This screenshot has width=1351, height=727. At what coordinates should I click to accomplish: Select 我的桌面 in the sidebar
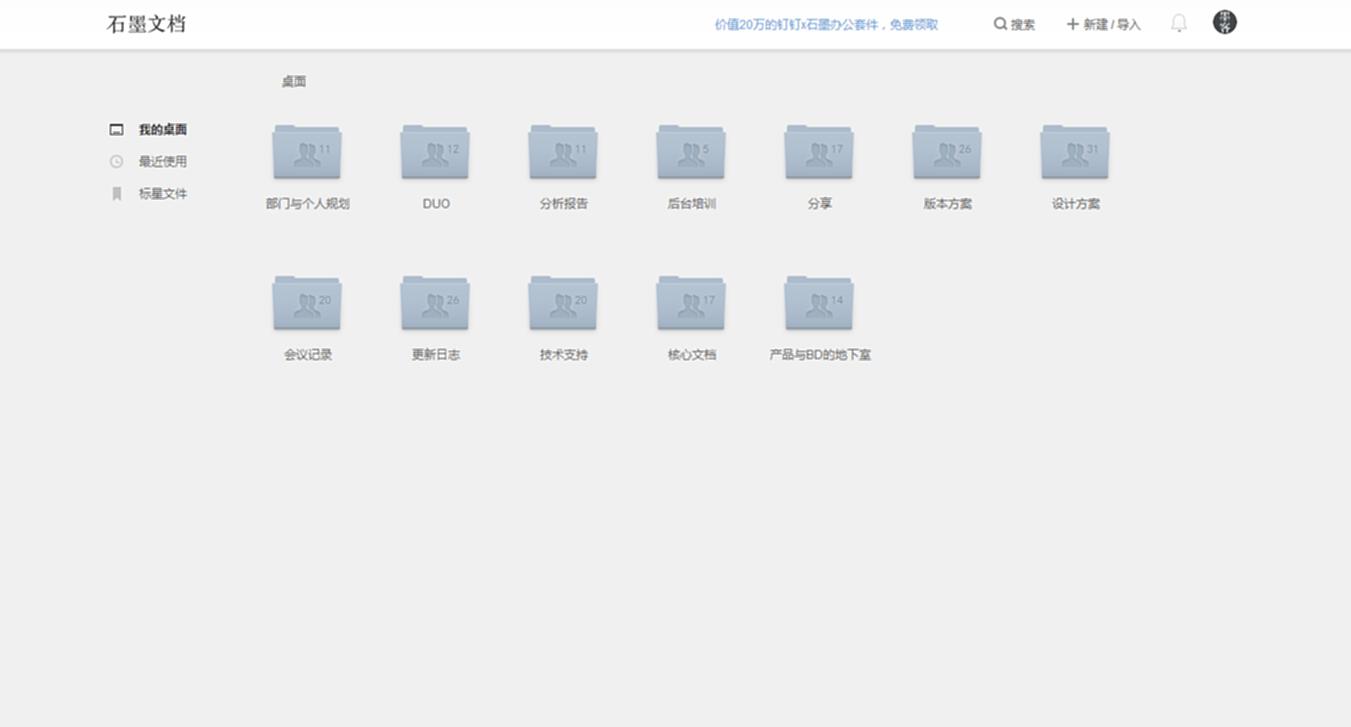[x=162, y=130]
